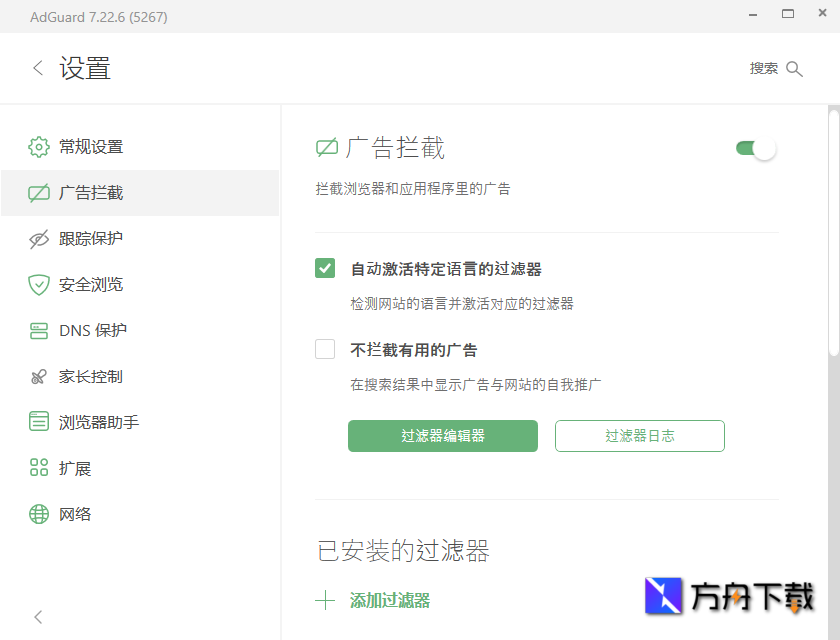Open the 网络 network globe section
840x640 pixels.
point(38,513)
